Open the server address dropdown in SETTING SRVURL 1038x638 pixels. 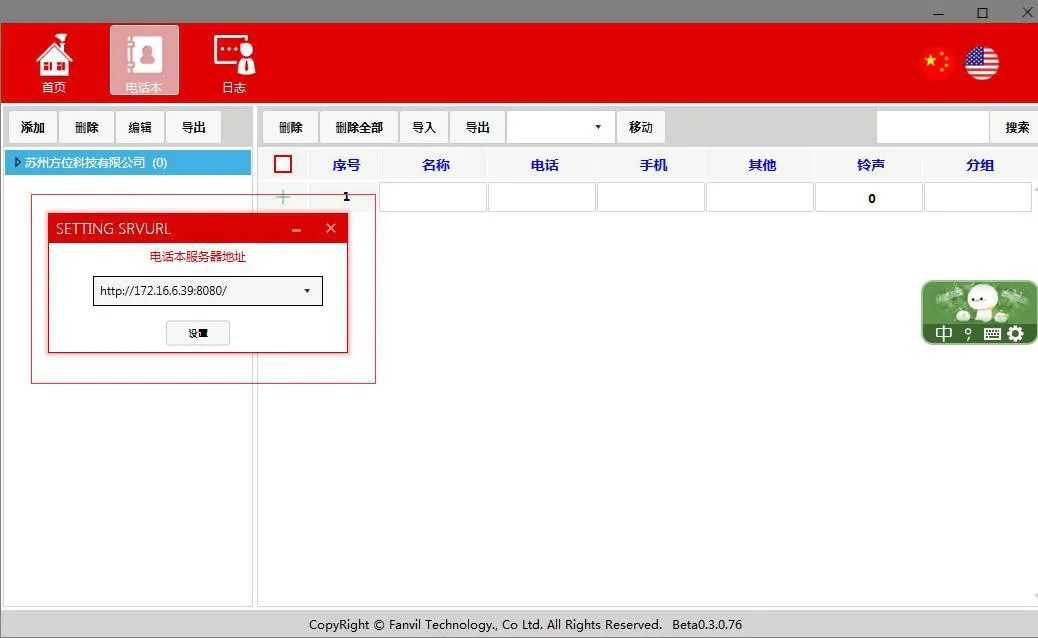coord(307,291)
